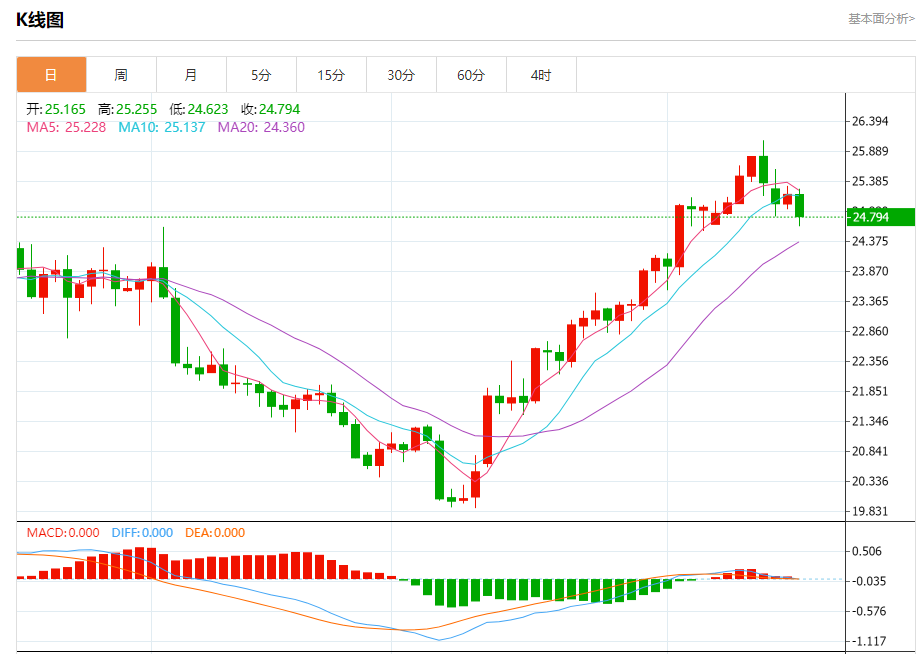Click the 20.336 price axis label

point(870,481)
